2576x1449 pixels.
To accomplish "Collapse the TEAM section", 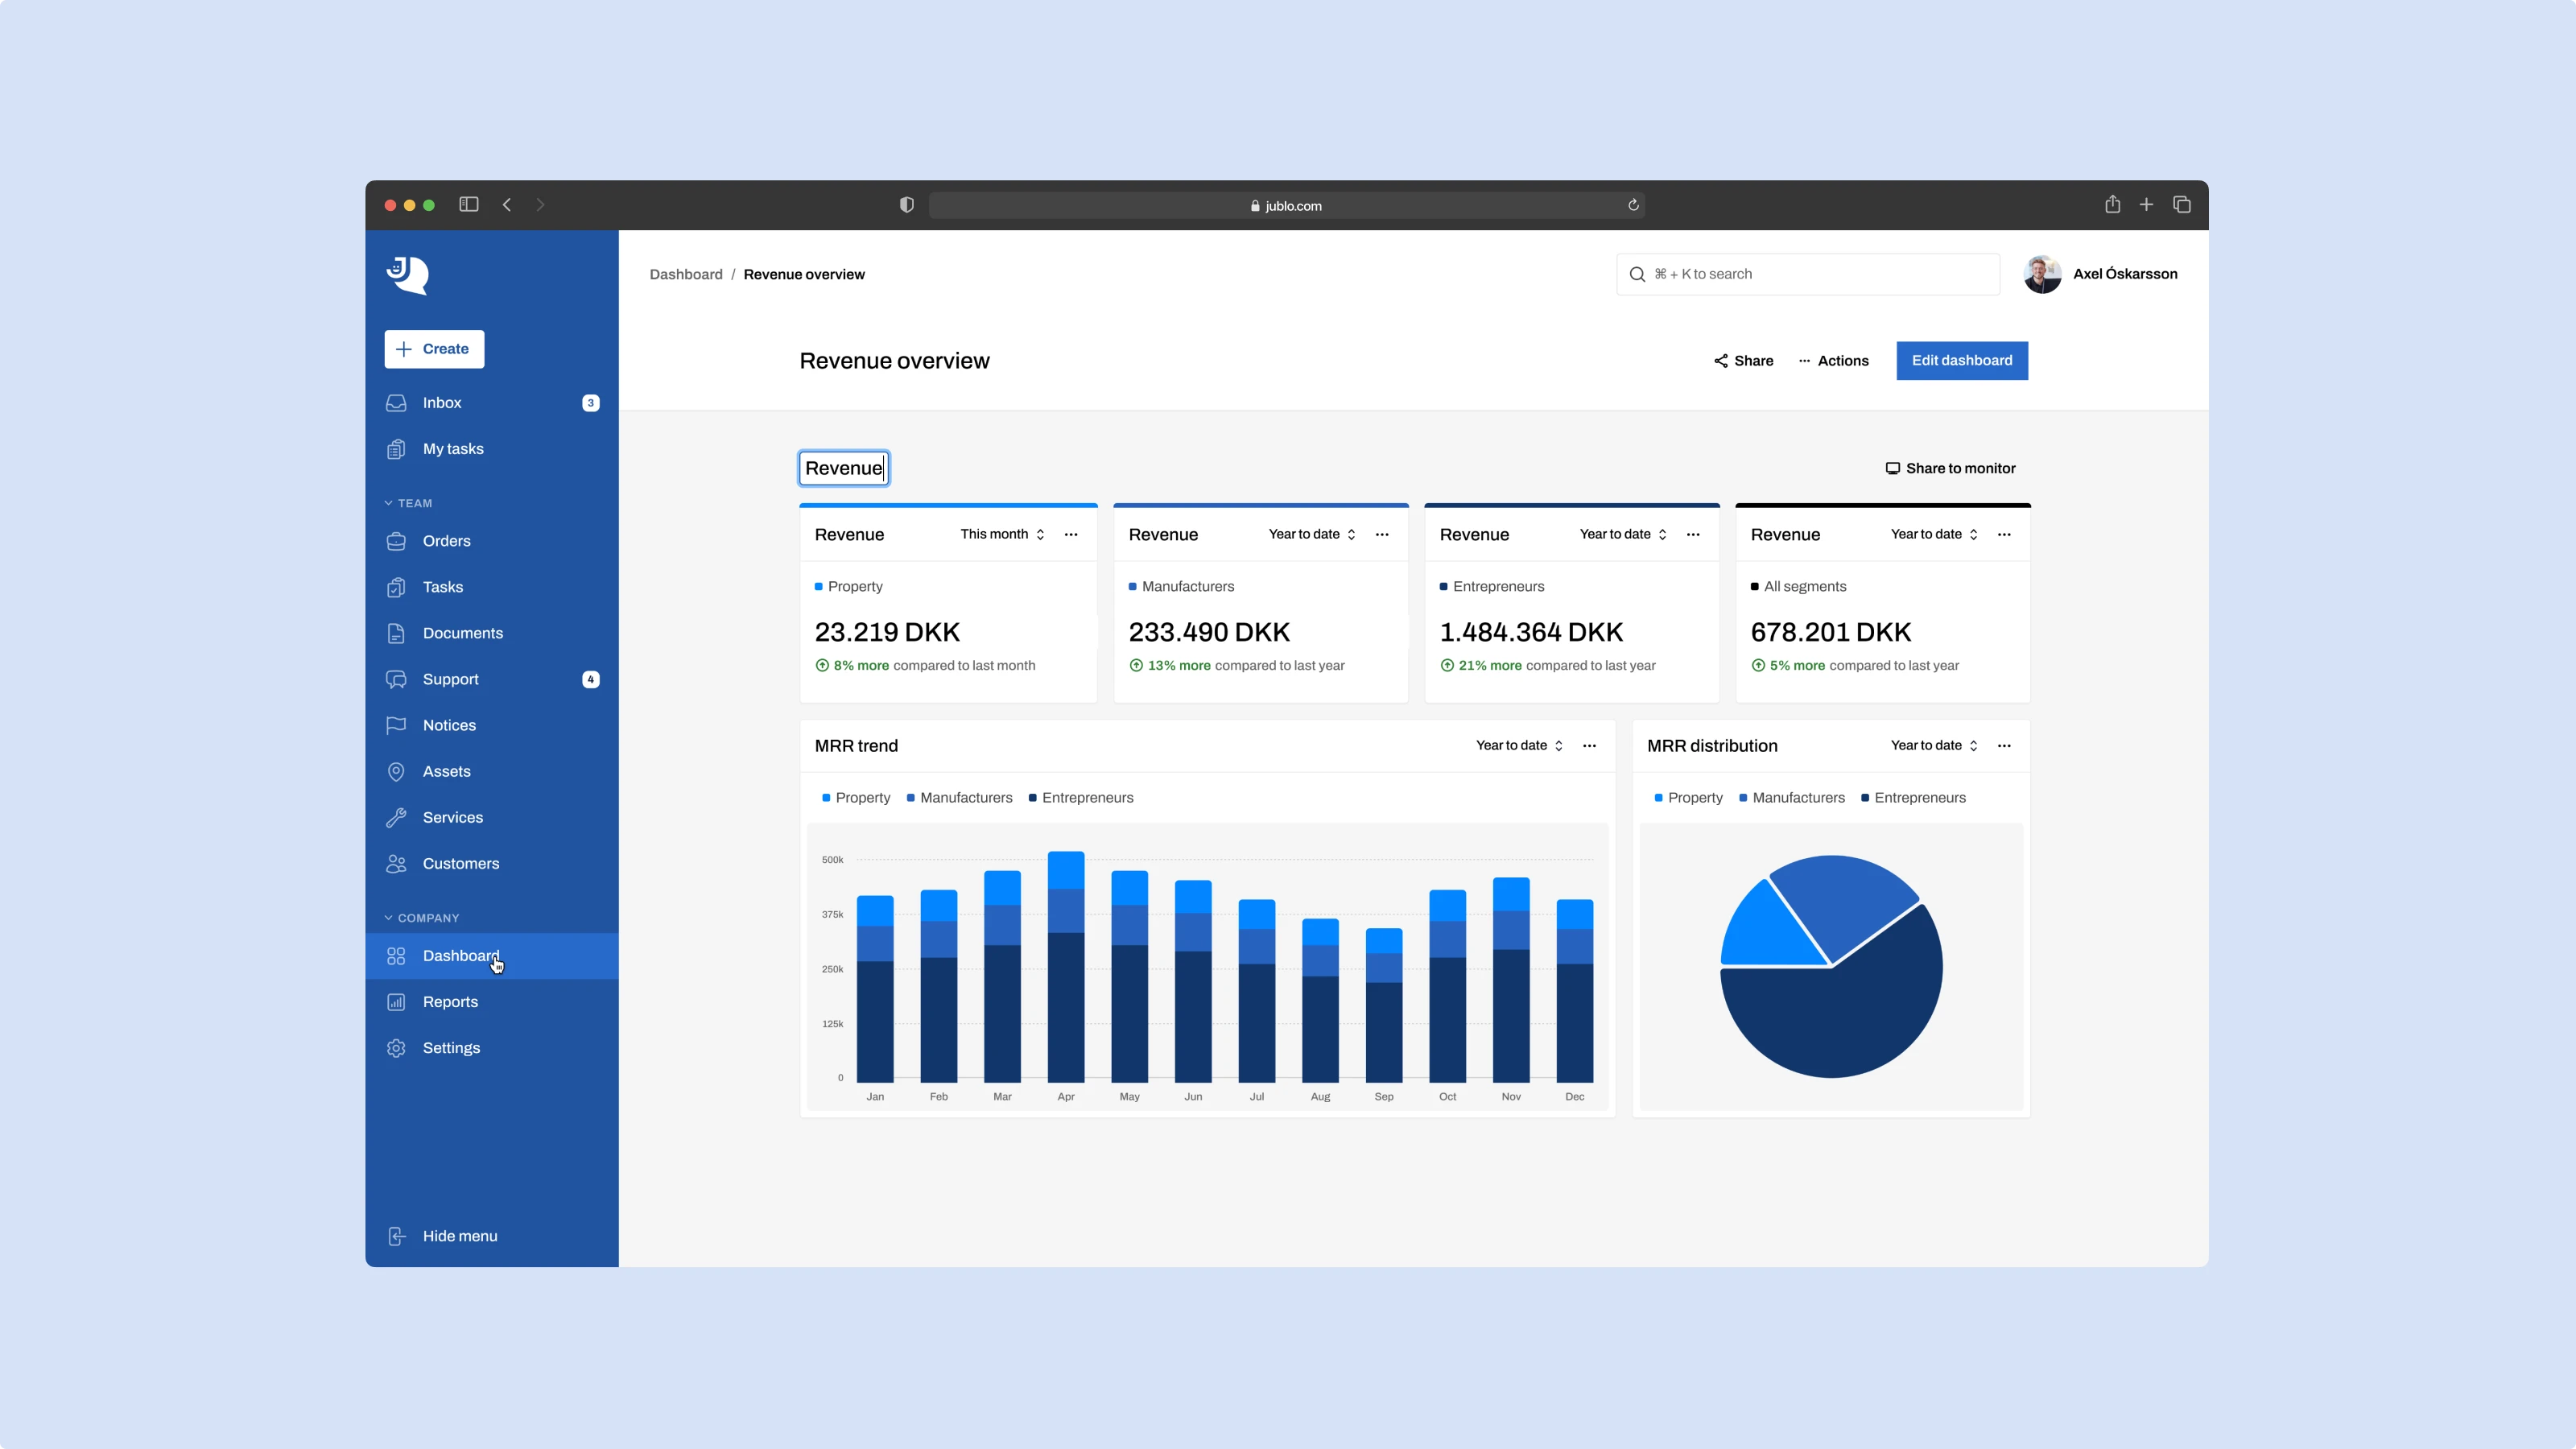I will pyautogui.click(x=408, y=503).
